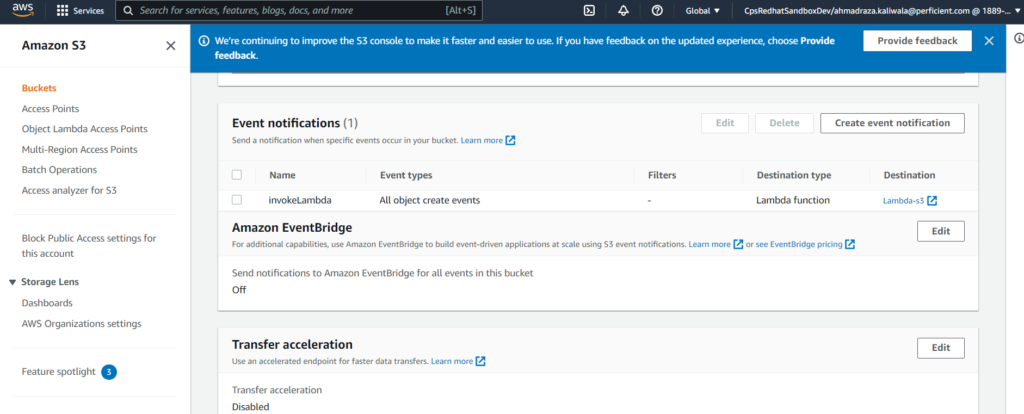1024x414 pixels.
Task: Open the Services grid menu
Action: (x=80, y=10)
